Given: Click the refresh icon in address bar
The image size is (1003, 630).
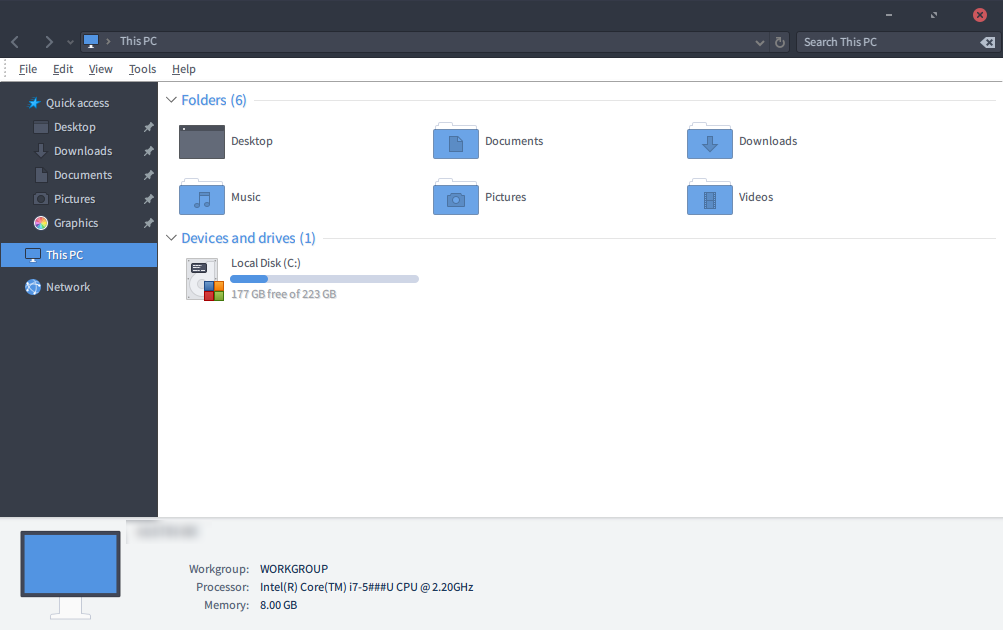Looking at the screenshot, I should pyautogui.click(x=781, y=42).
